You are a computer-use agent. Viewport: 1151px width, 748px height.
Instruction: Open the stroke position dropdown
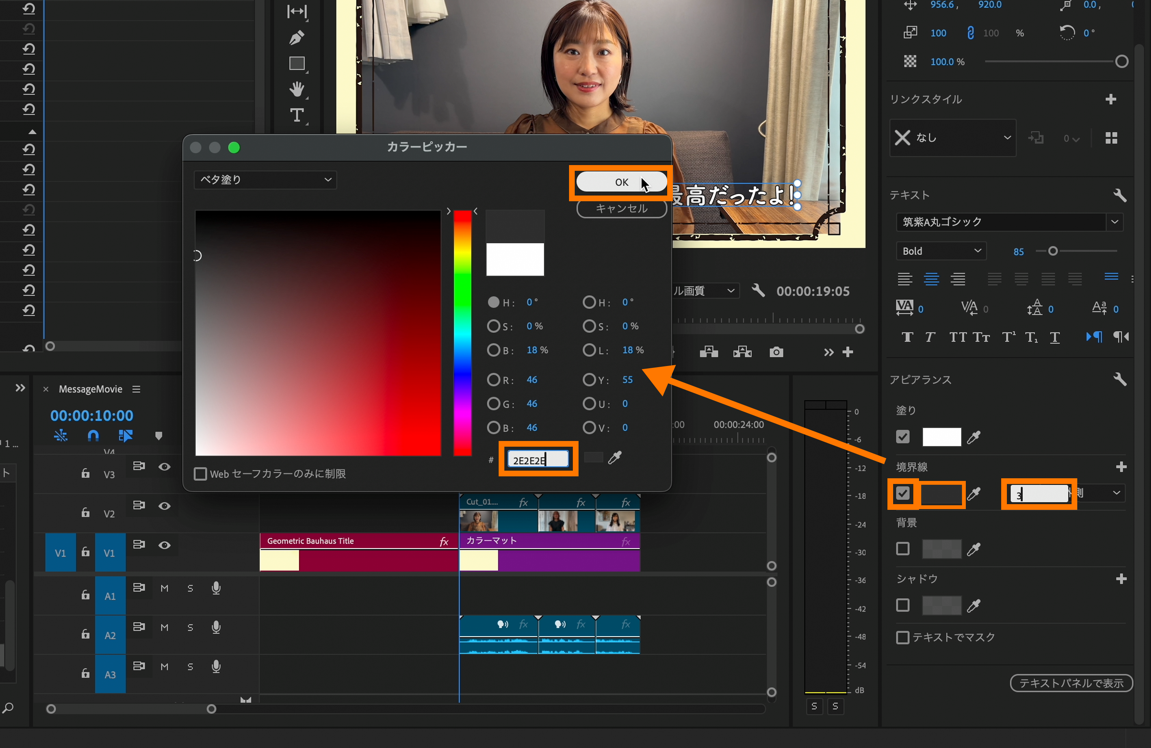[x=1100, y=493]
